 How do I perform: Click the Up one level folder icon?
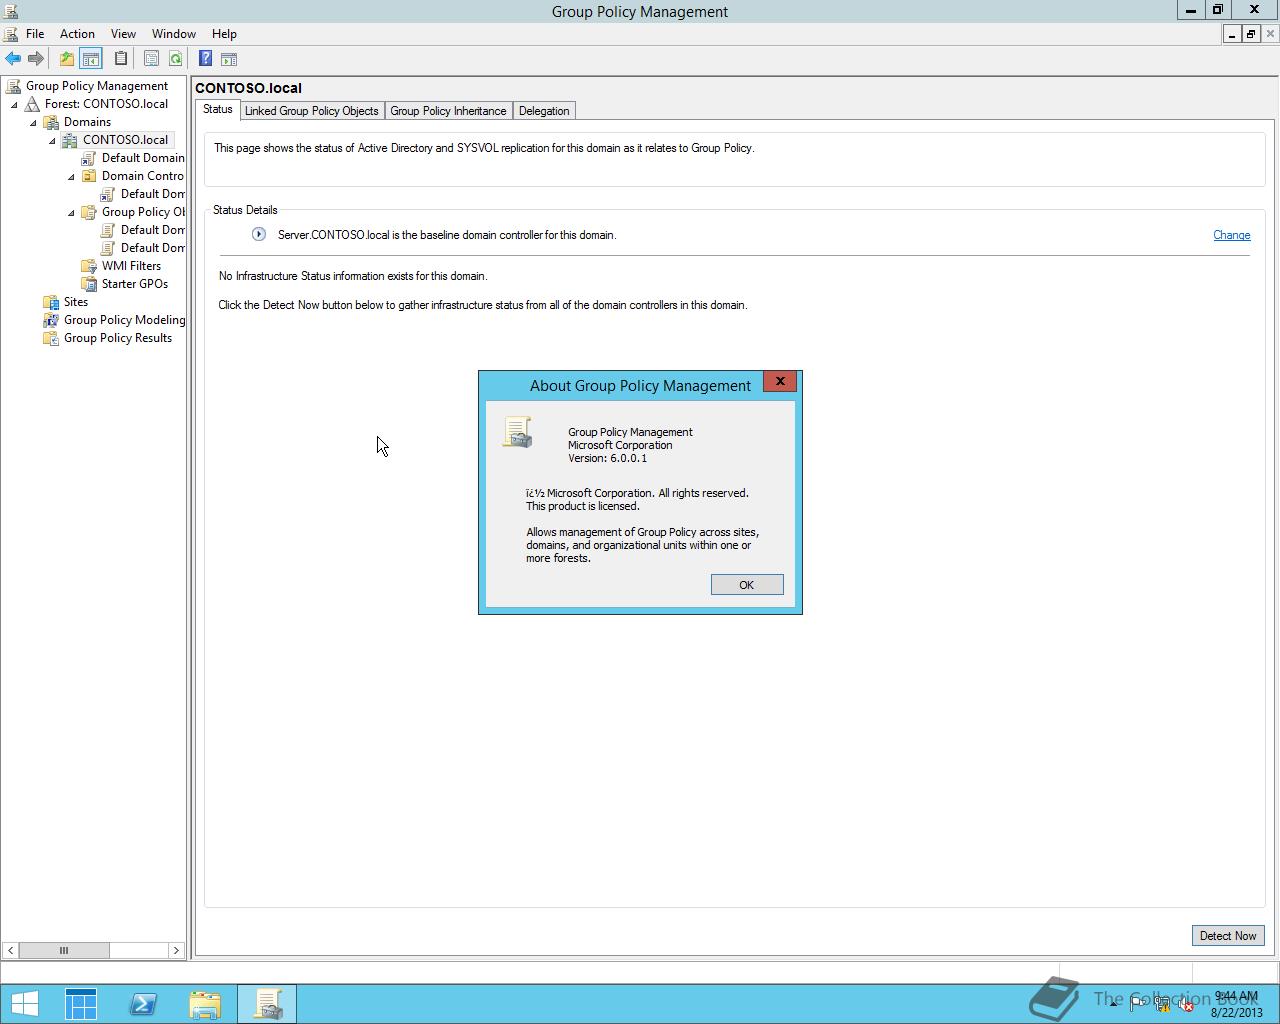point(66,59)
